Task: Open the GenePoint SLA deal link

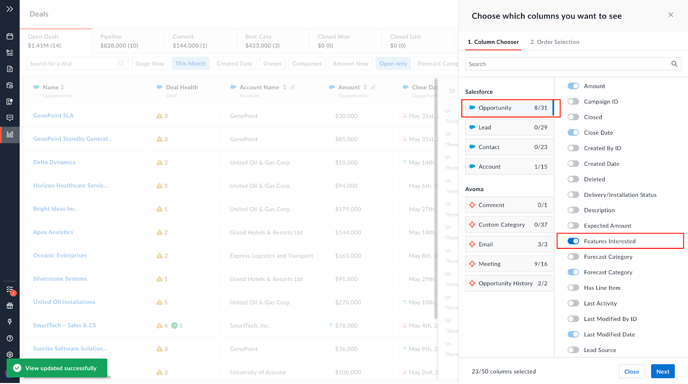Action: [53, 115]
